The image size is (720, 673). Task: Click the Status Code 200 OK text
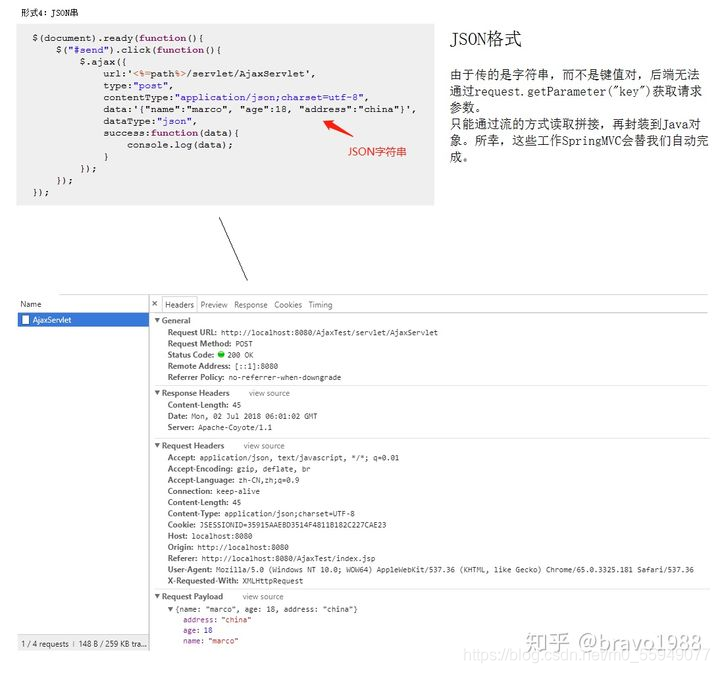tap(240, 355)
